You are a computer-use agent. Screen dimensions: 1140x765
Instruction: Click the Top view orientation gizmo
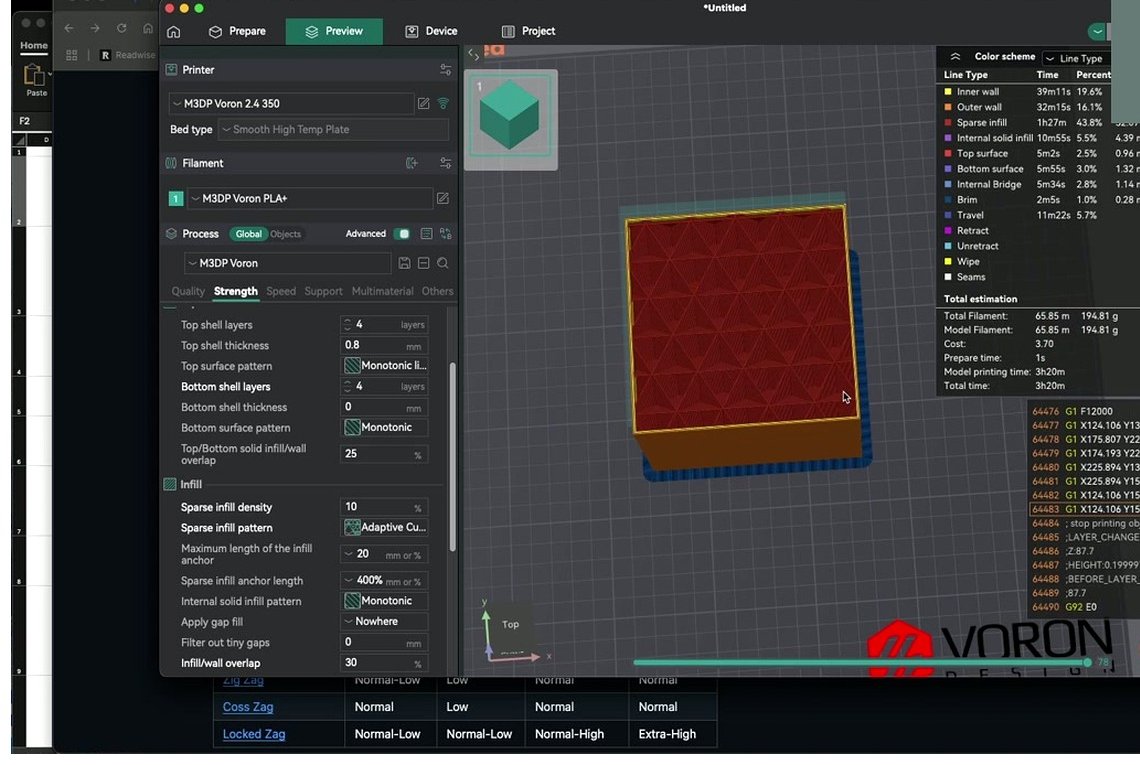[510, 624]
